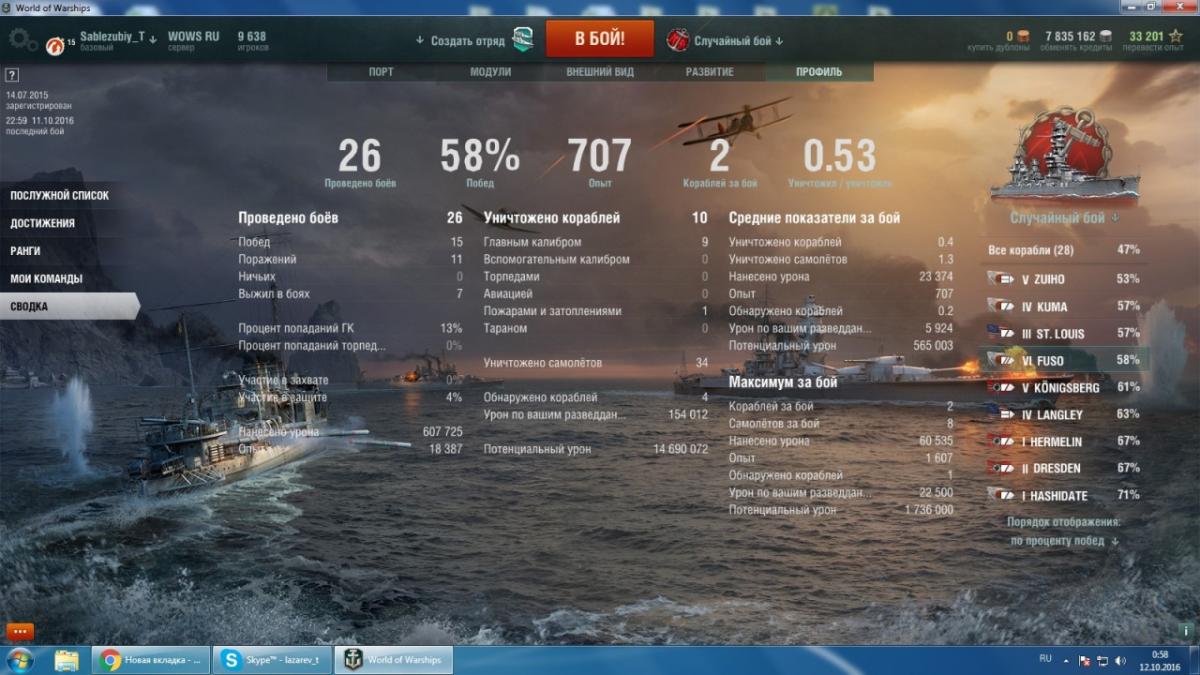Click the Langley ship flag icon
Image resolution: width=1200 pixels, height=675 pixels.
[x=1000, y=414]
